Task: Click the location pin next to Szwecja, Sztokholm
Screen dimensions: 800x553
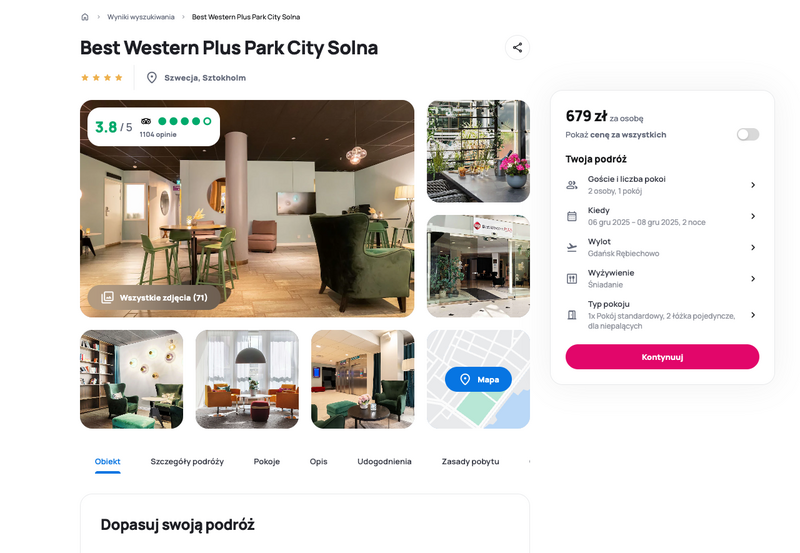Action: 152,78
